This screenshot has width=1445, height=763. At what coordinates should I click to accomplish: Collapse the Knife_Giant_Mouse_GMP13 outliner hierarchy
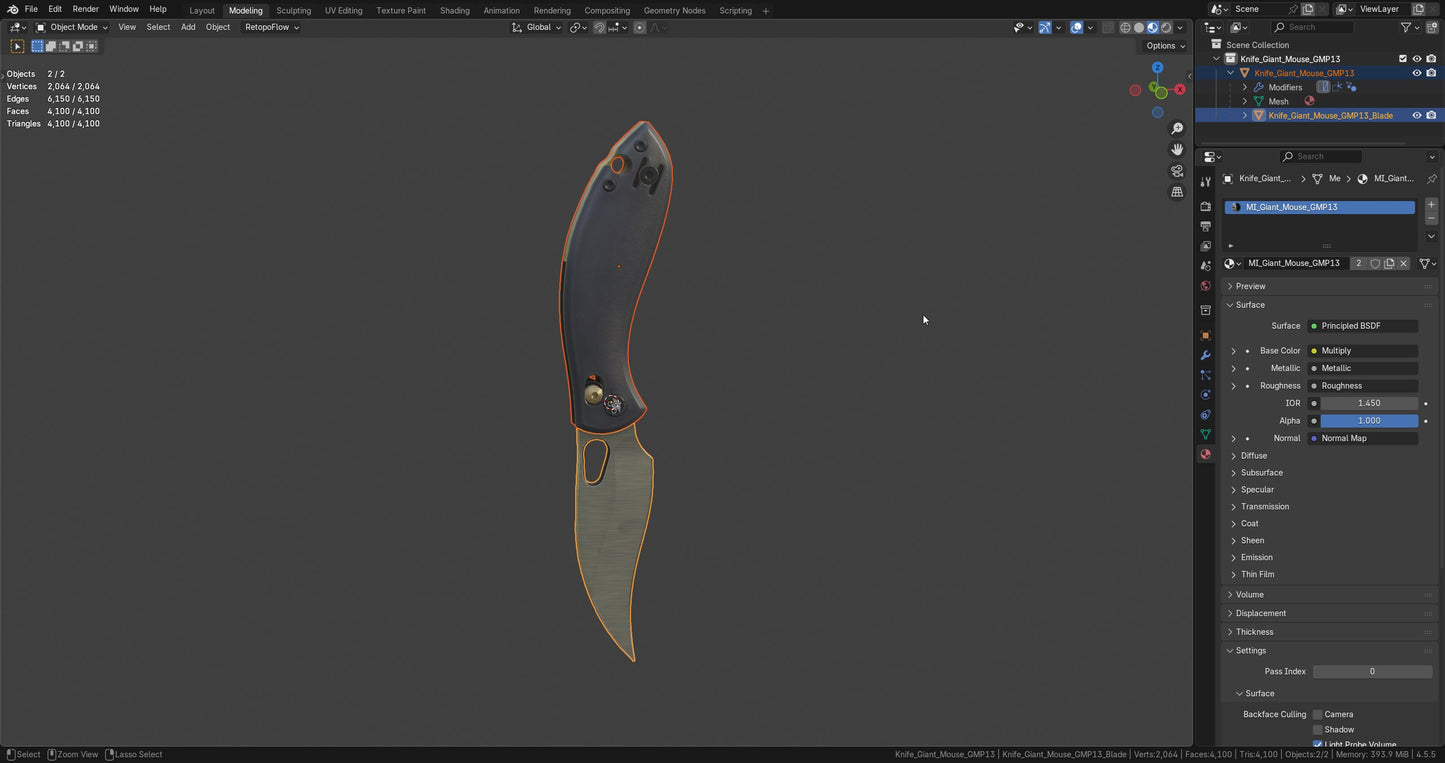coord(1216,59)
